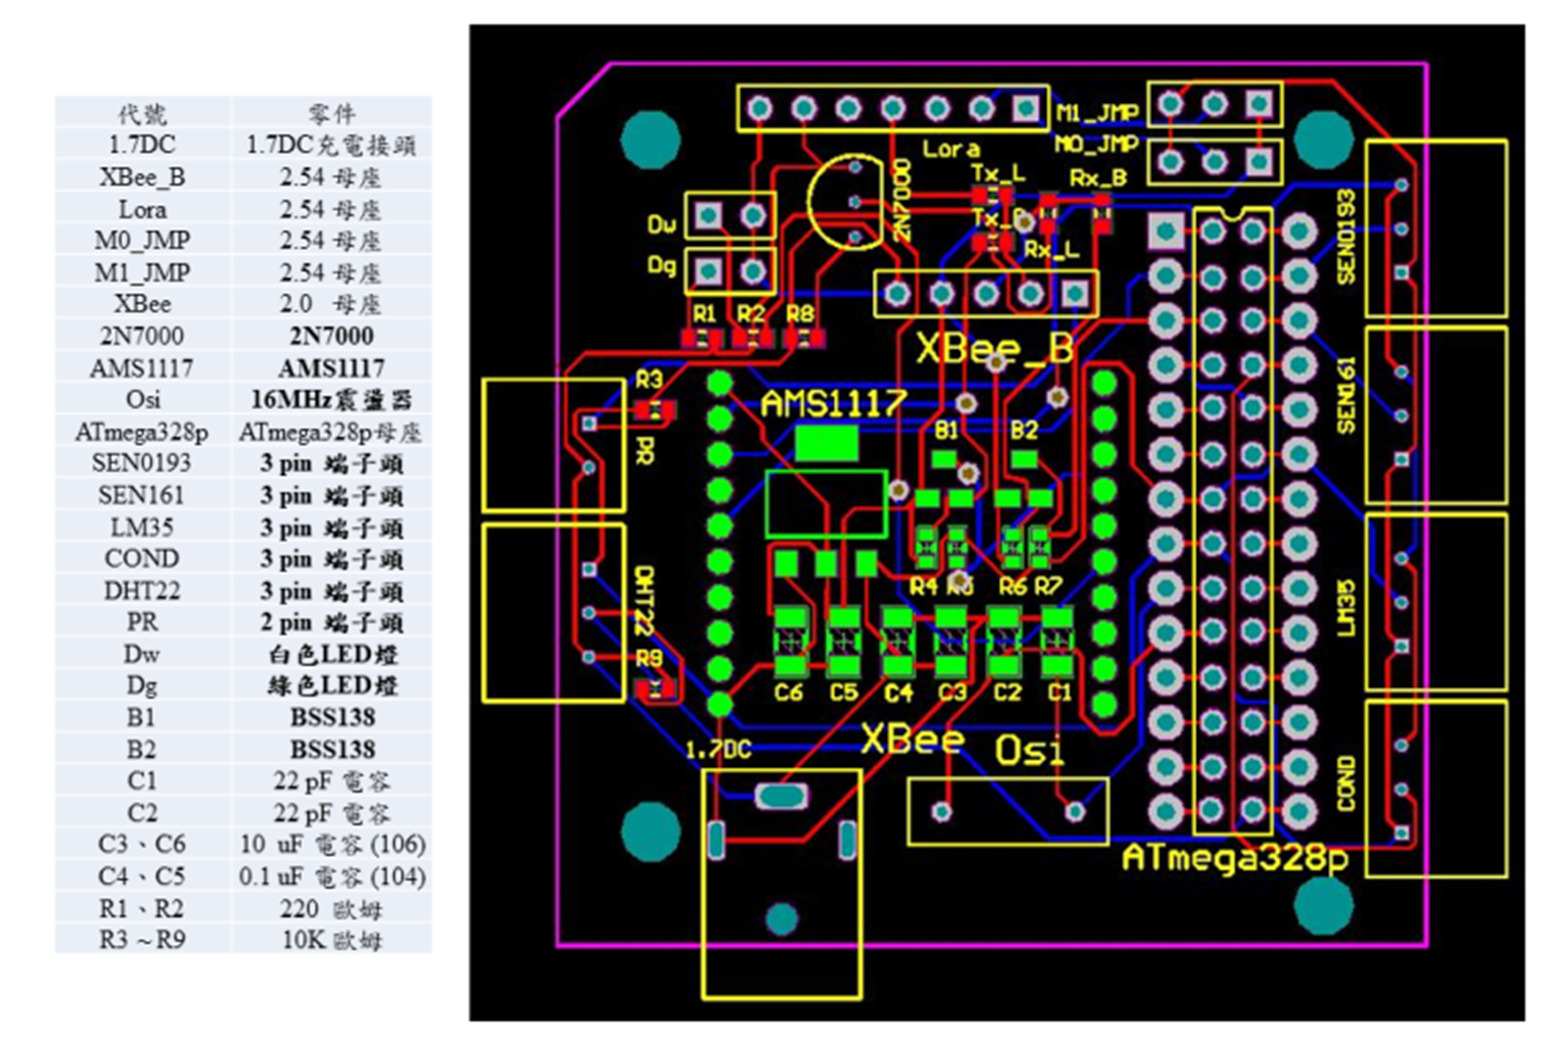Select the AMS1117 regulator green pad
Image resolution: width=1557 pixels, height=1059 pixels.
coord(826,443)
